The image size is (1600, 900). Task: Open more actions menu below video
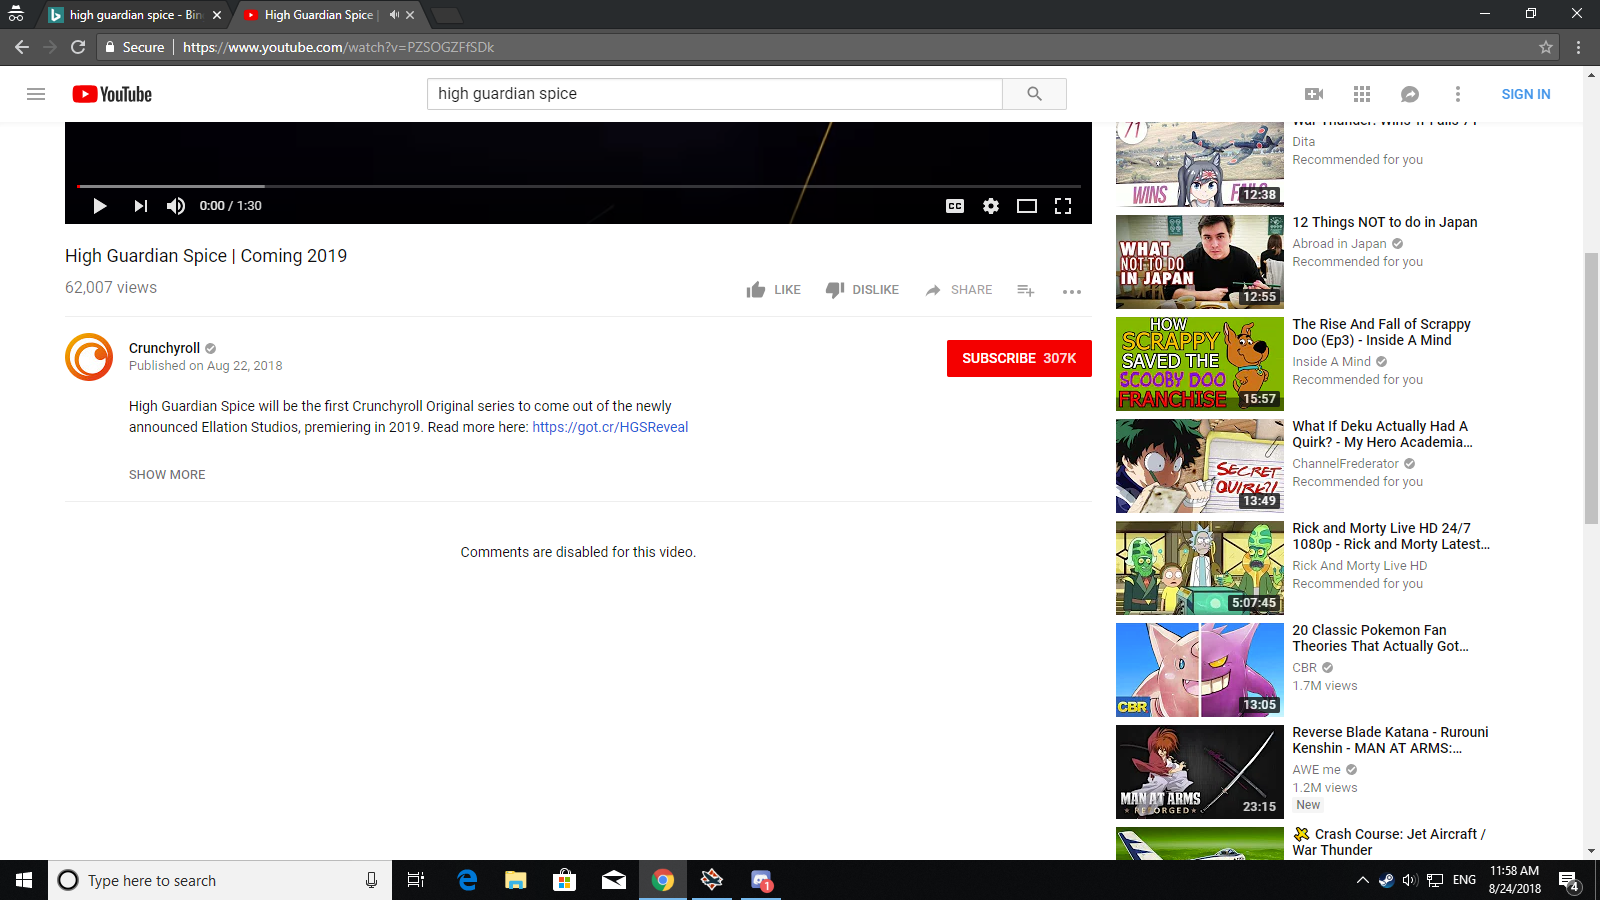(x=1072, y=291)
